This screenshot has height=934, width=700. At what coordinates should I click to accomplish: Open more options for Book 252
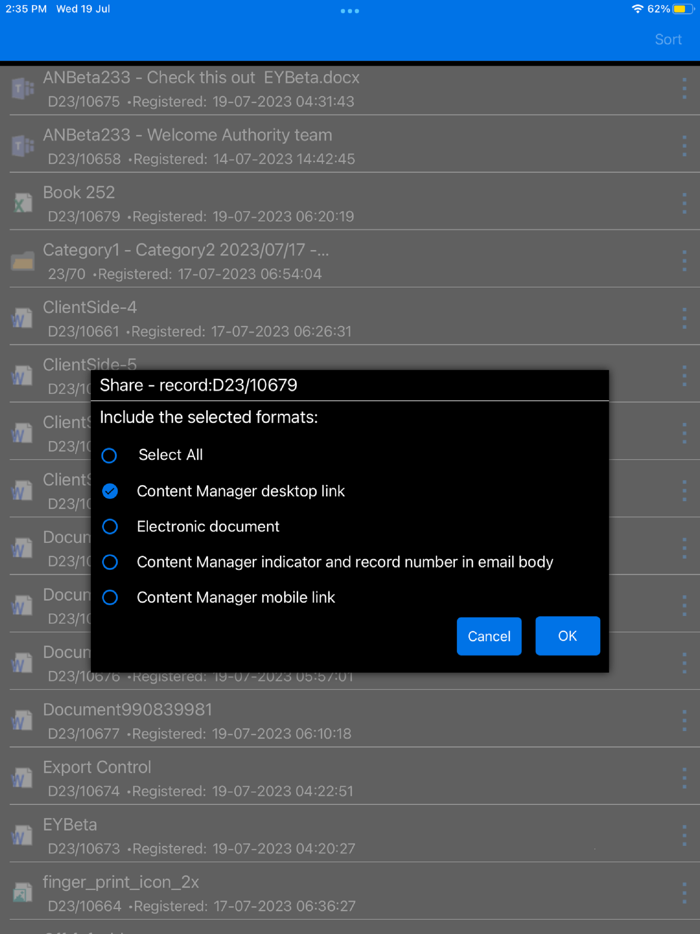684,204
